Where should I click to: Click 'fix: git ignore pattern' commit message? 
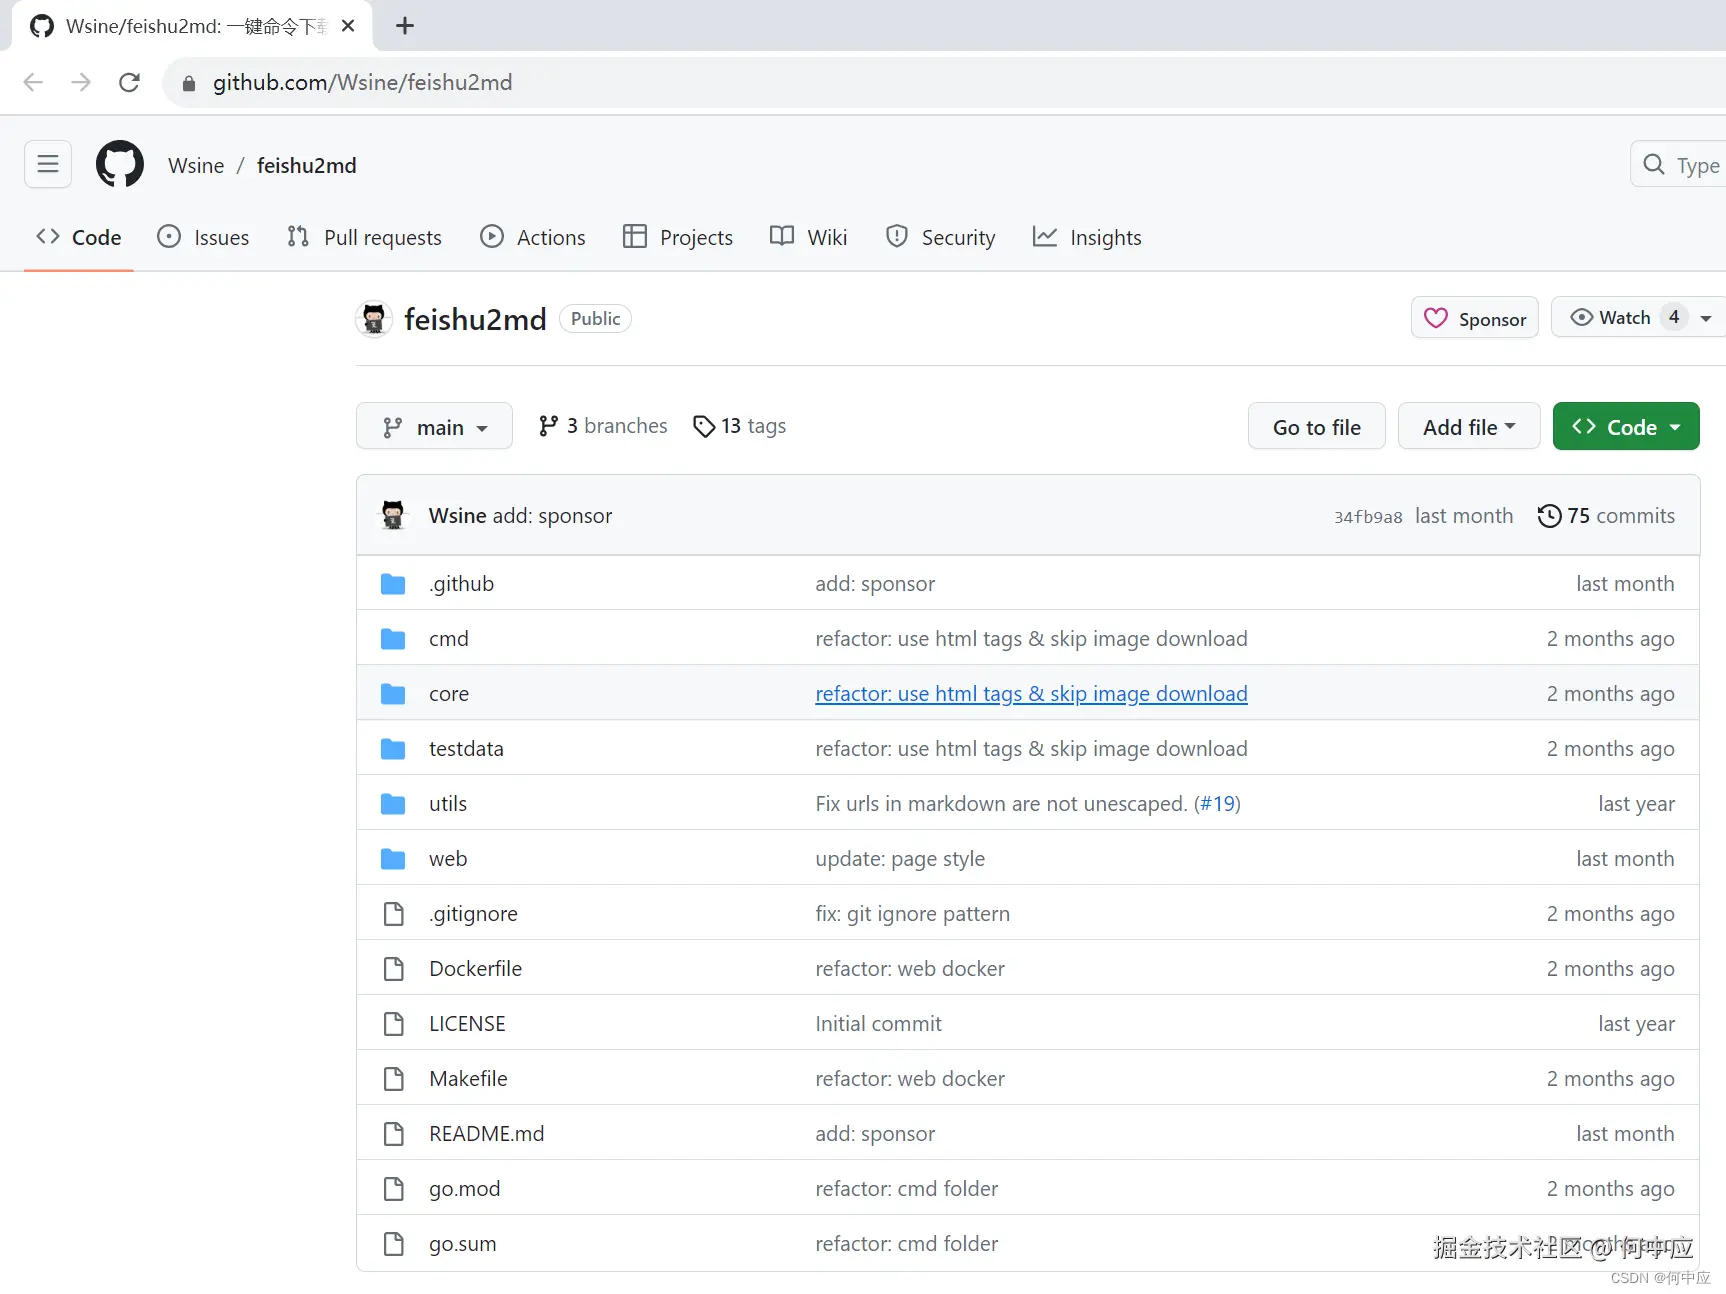(x=913, y=914)
